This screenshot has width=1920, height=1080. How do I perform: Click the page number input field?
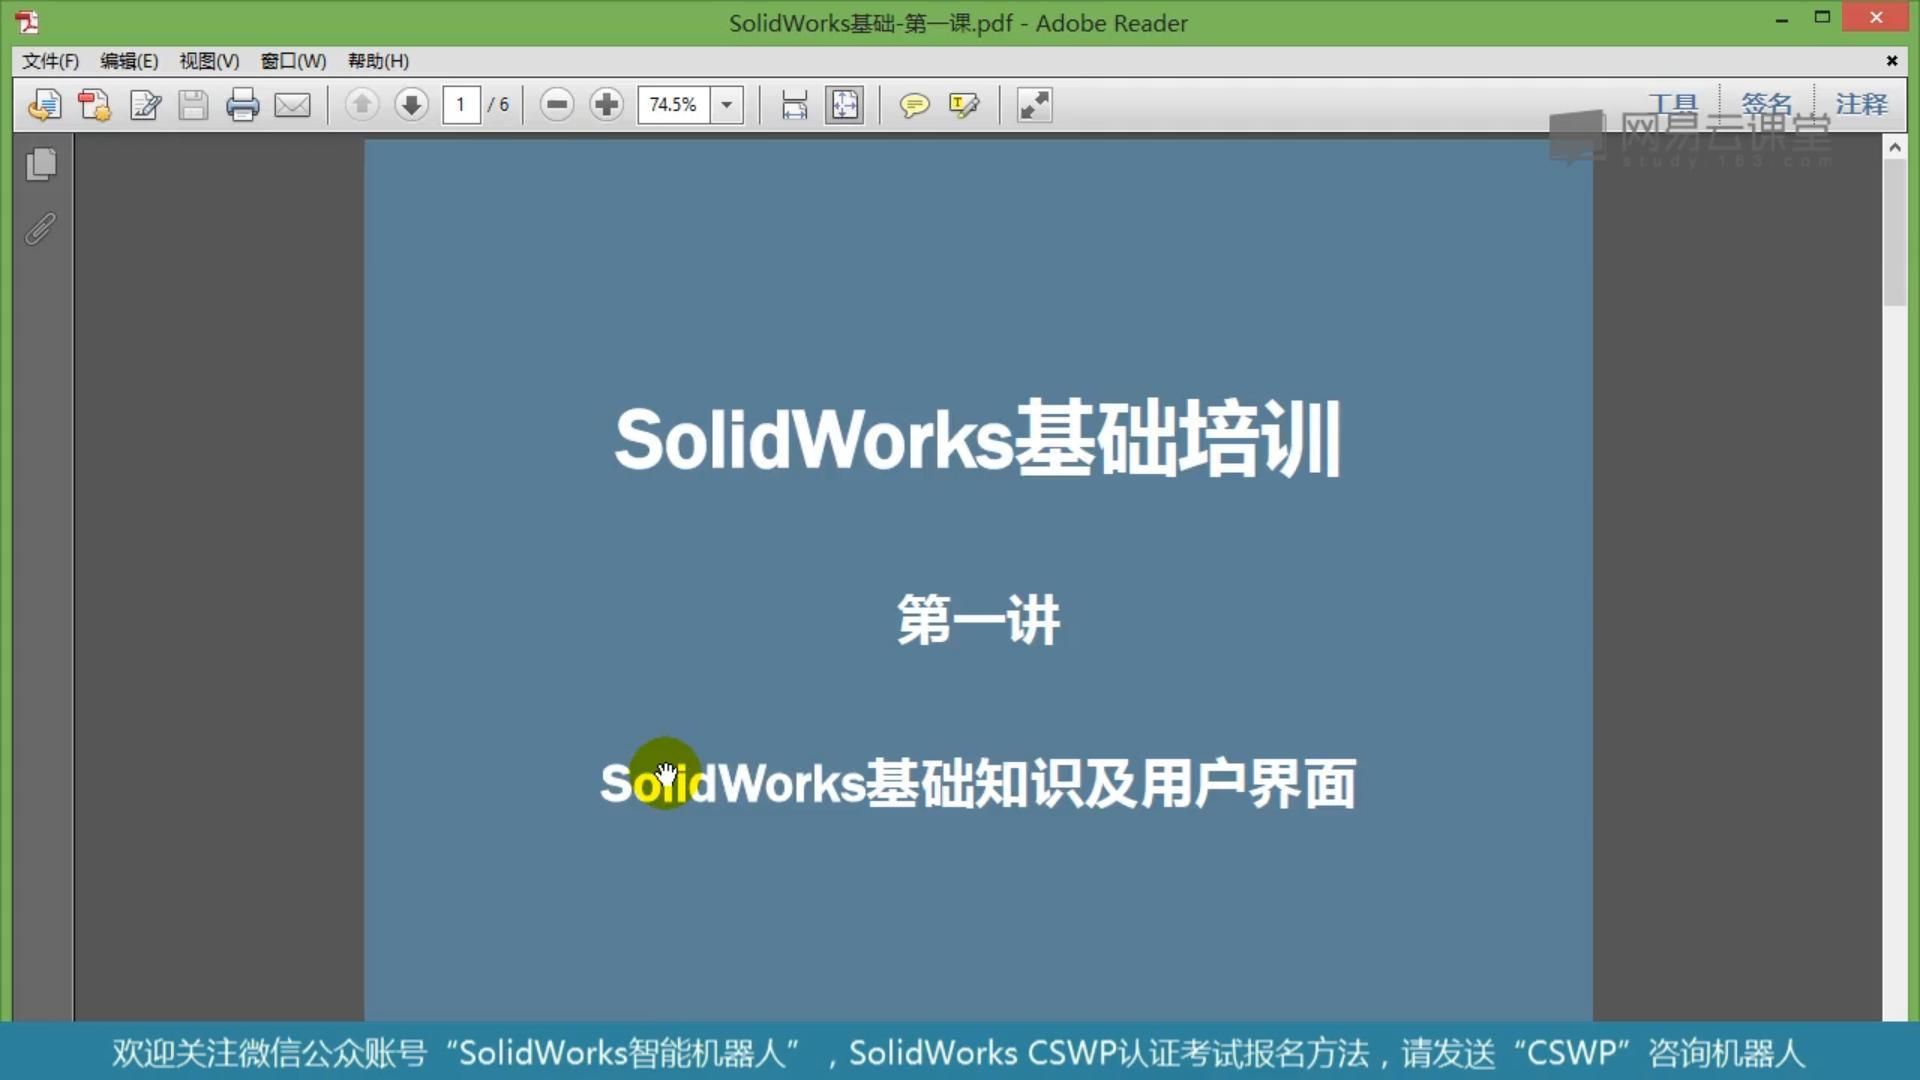pos(461,104)
